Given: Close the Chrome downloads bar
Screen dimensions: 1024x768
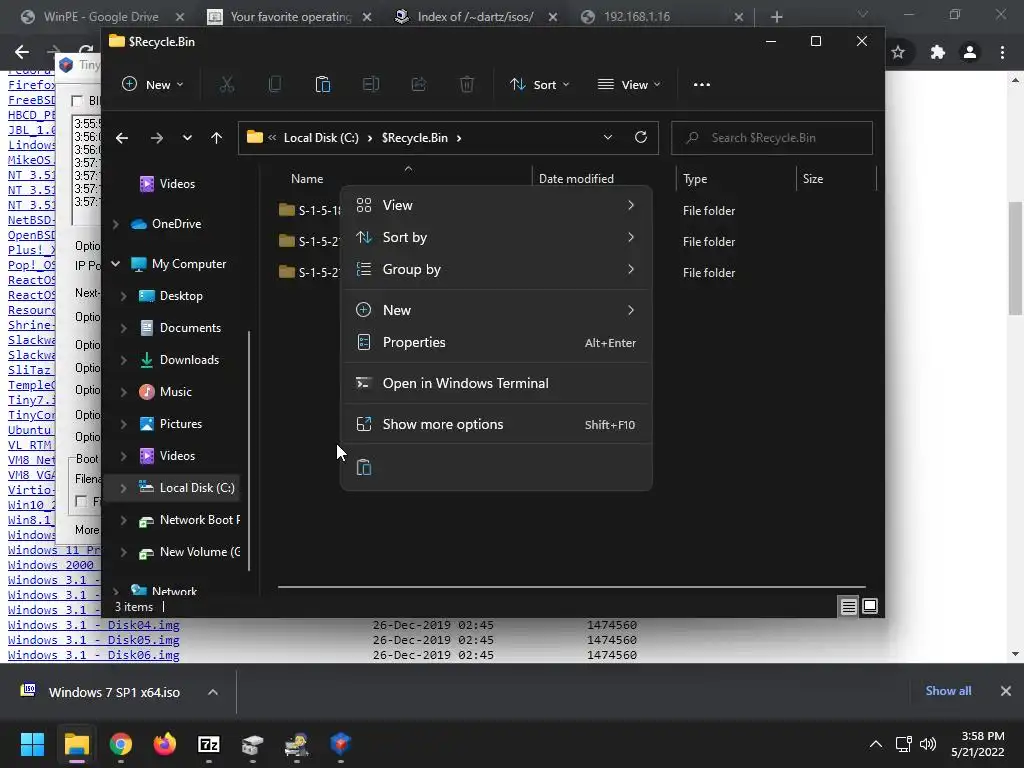Looking at the screenshot, I should point(1006,691).
